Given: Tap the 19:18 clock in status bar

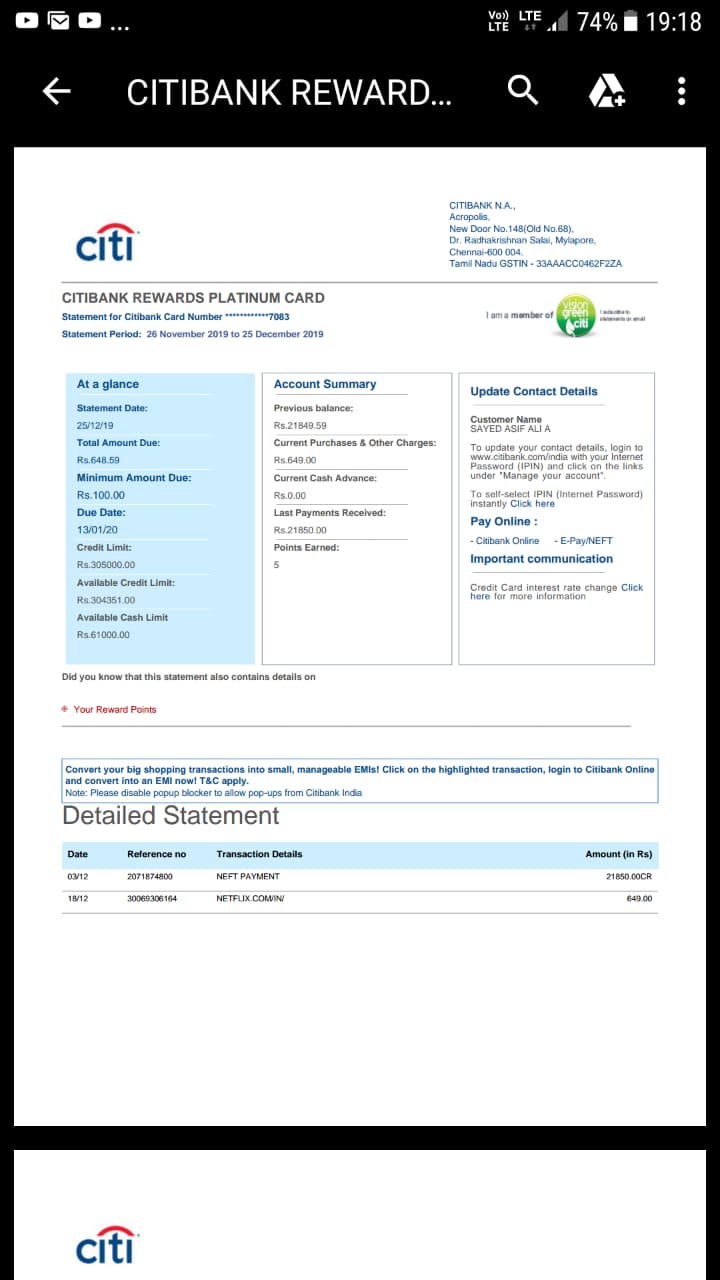Looking at the screenshot, I should 674,21.
